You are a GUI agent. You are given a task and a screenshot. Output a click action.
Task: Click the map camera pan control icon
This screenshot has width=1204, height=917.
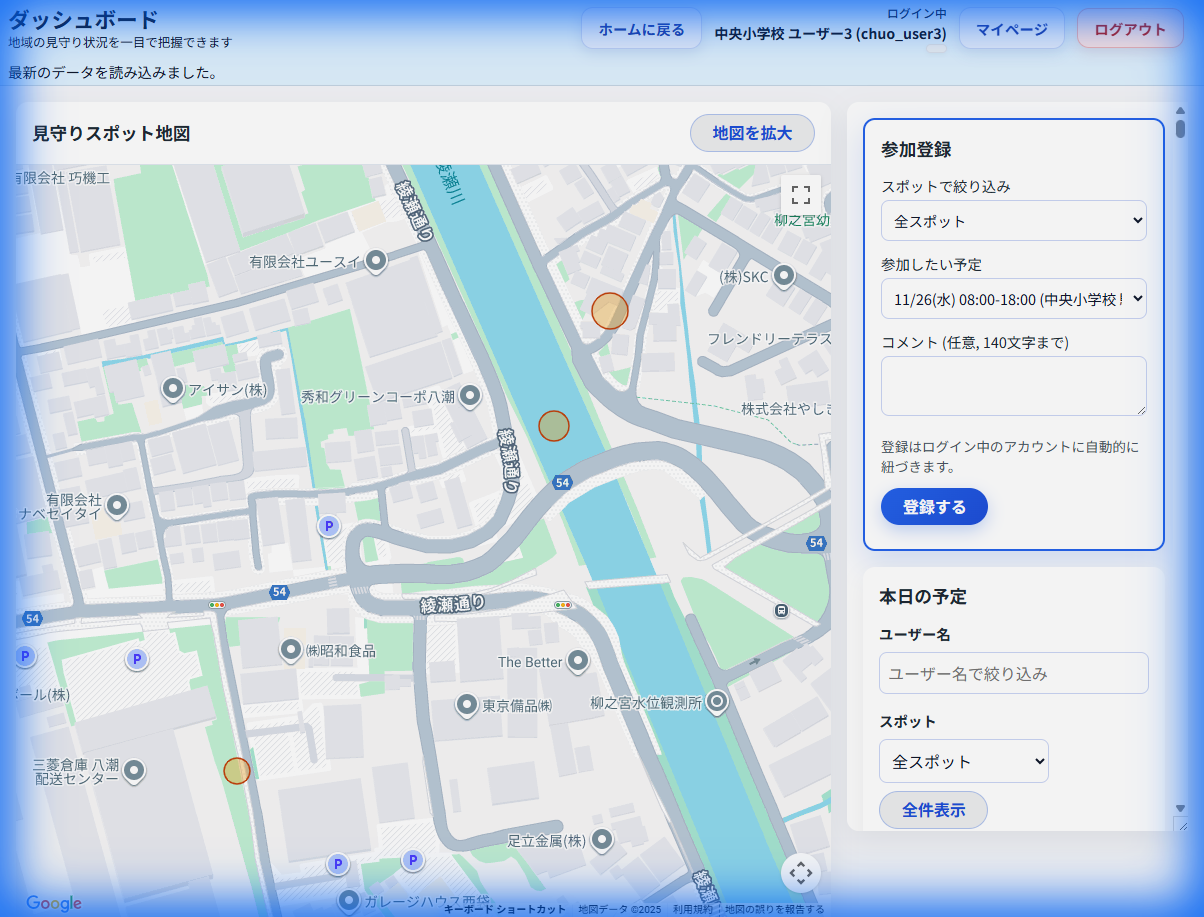800,872
